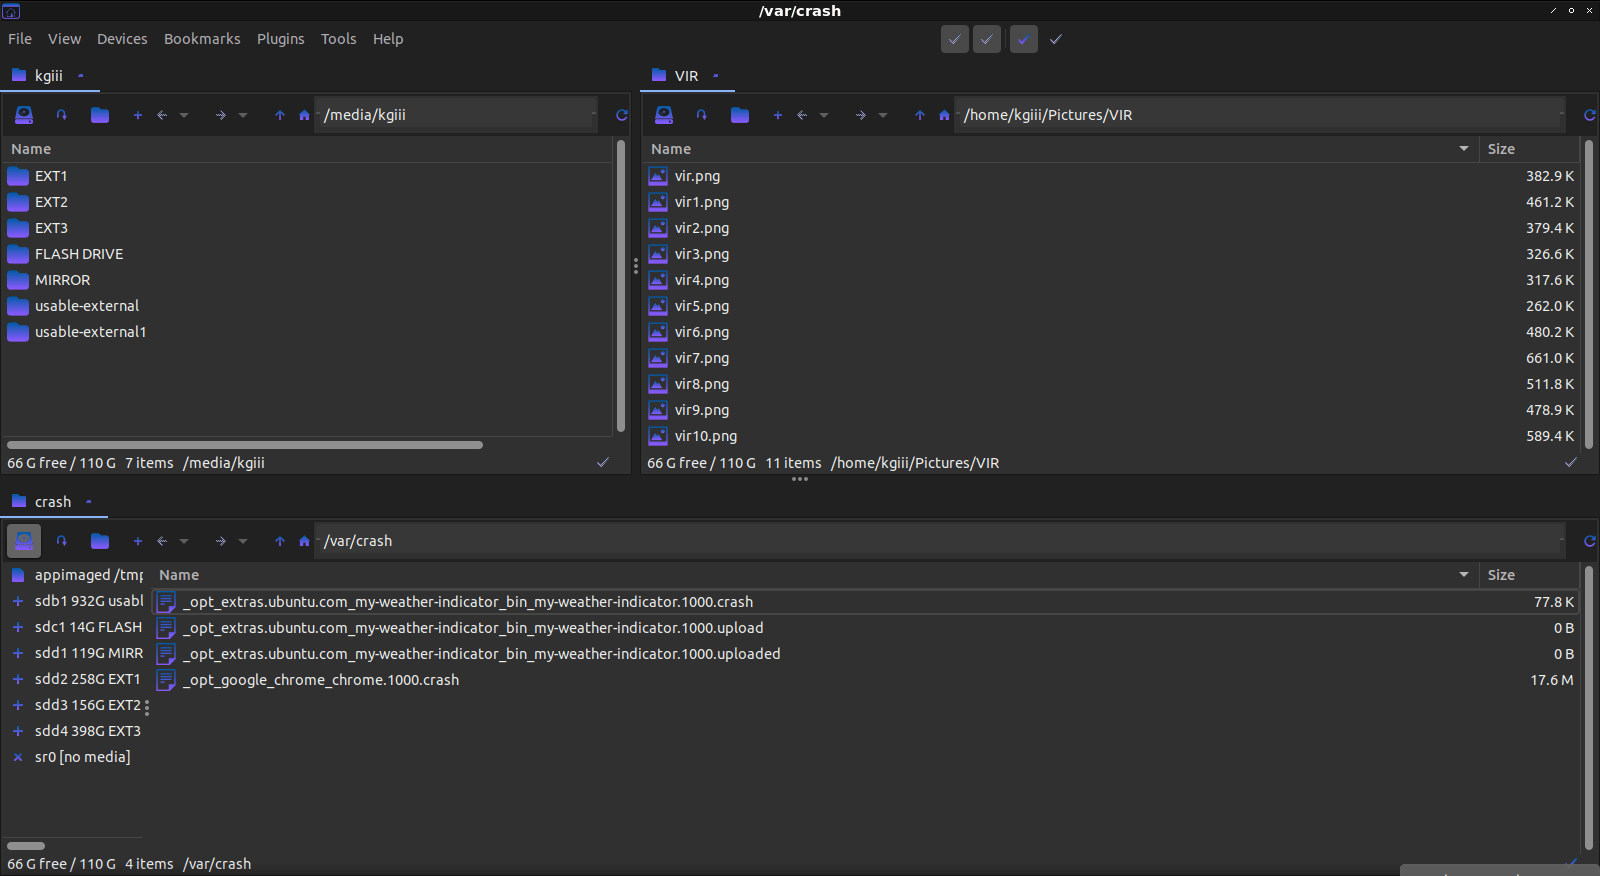
Task: Select the crash tab
Action: [53, 502]
